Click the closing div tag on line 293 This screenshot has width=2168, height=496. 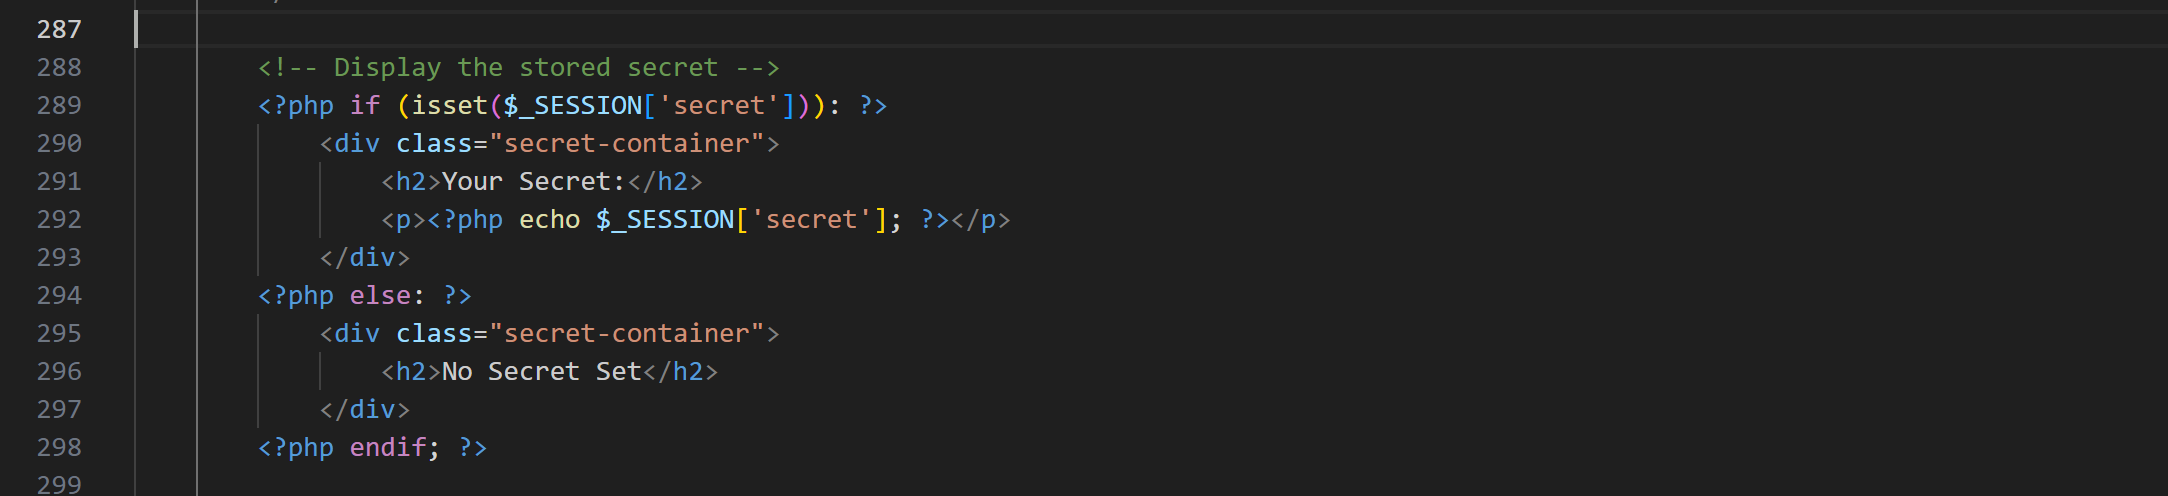click(x=365, y=257)
